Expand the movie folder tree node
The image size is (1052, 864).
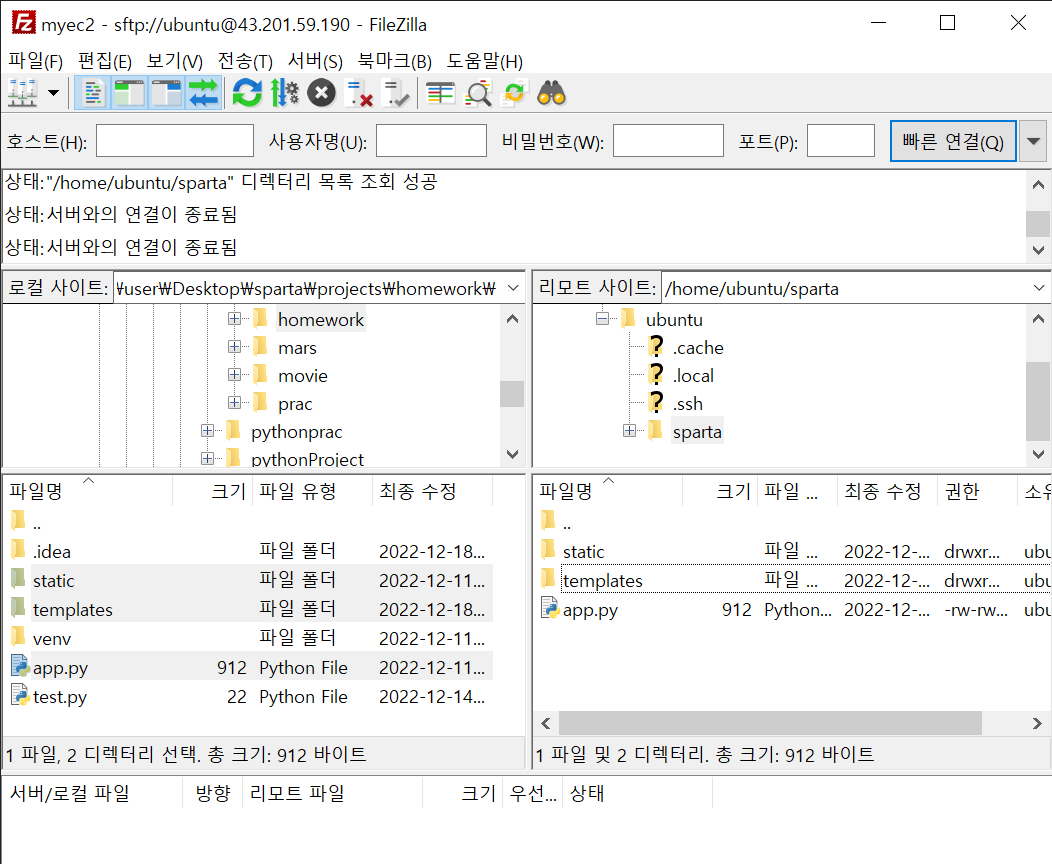click(x=234, y=374)
